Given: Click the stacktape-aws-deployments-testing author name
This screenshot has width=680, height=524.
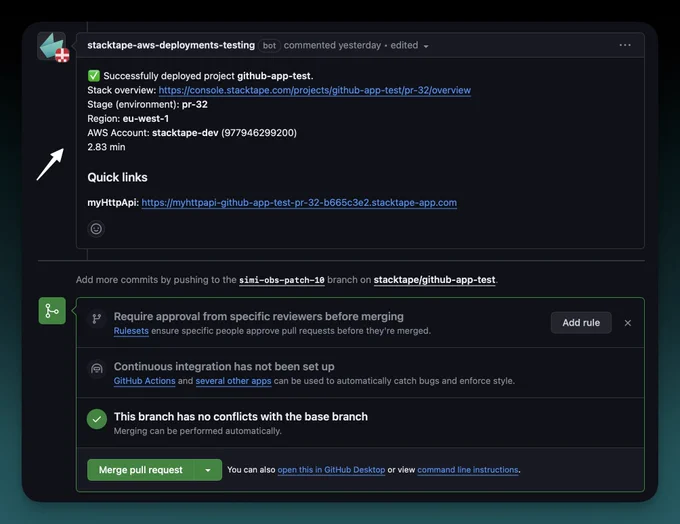Looking at the screenshot, I should [171, 45].
